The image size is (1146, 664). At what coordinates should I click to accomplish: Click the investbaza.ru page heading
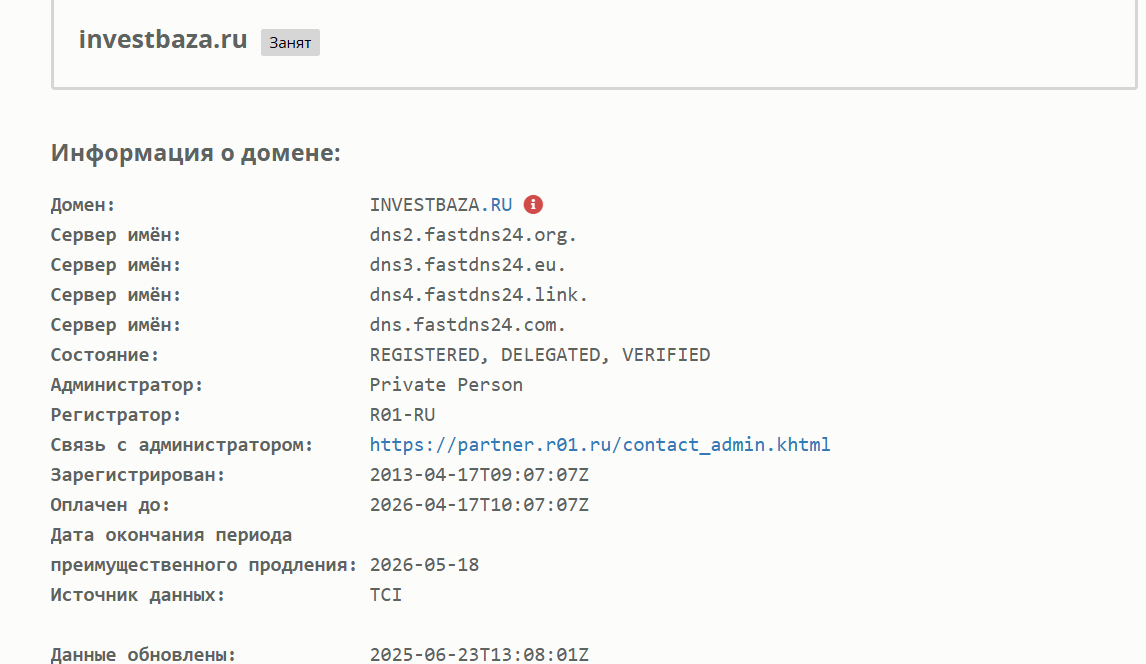(163, 40)
